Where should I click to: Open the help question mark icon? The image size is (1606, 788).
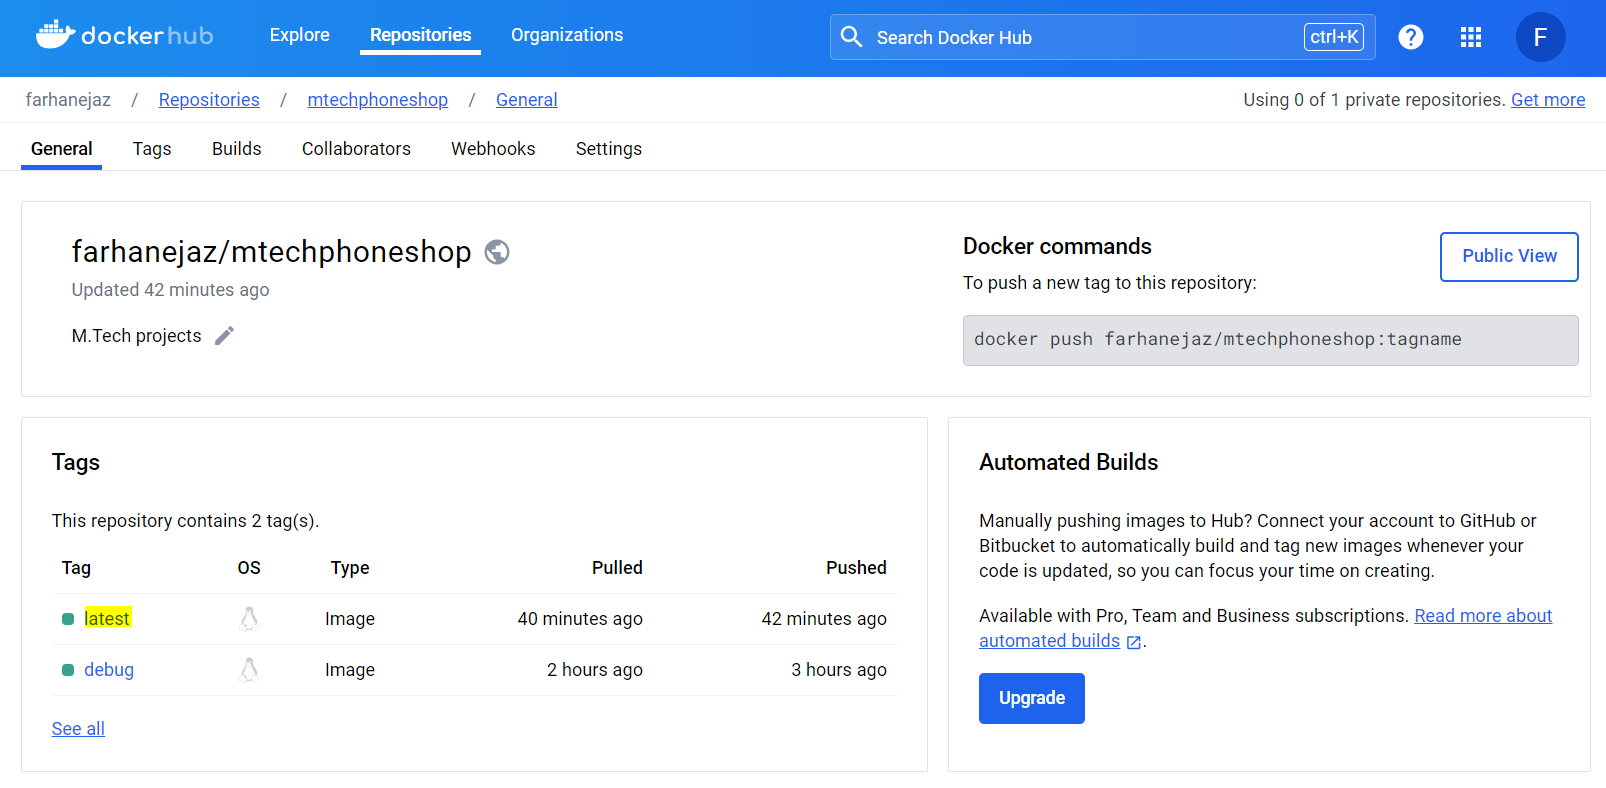click(x=1410, y=37)
